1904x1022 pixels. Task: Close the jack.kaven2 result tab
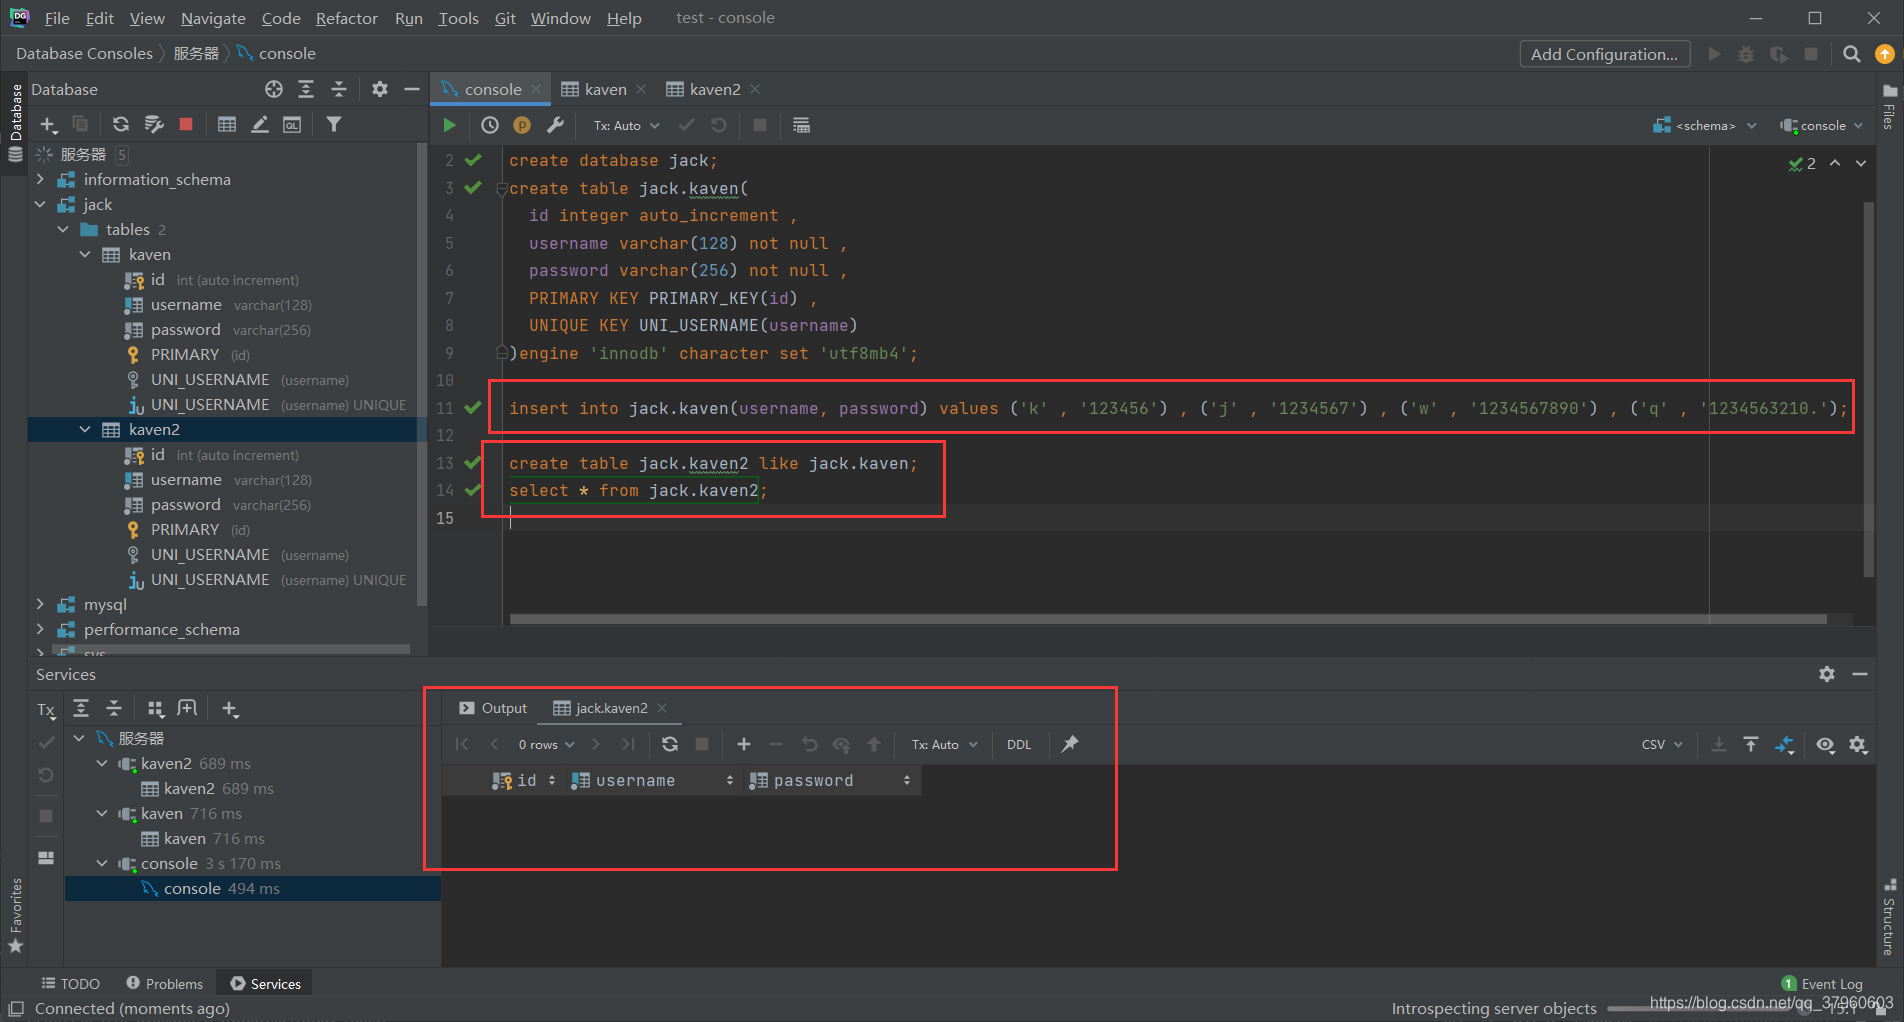tap(662, 708)
